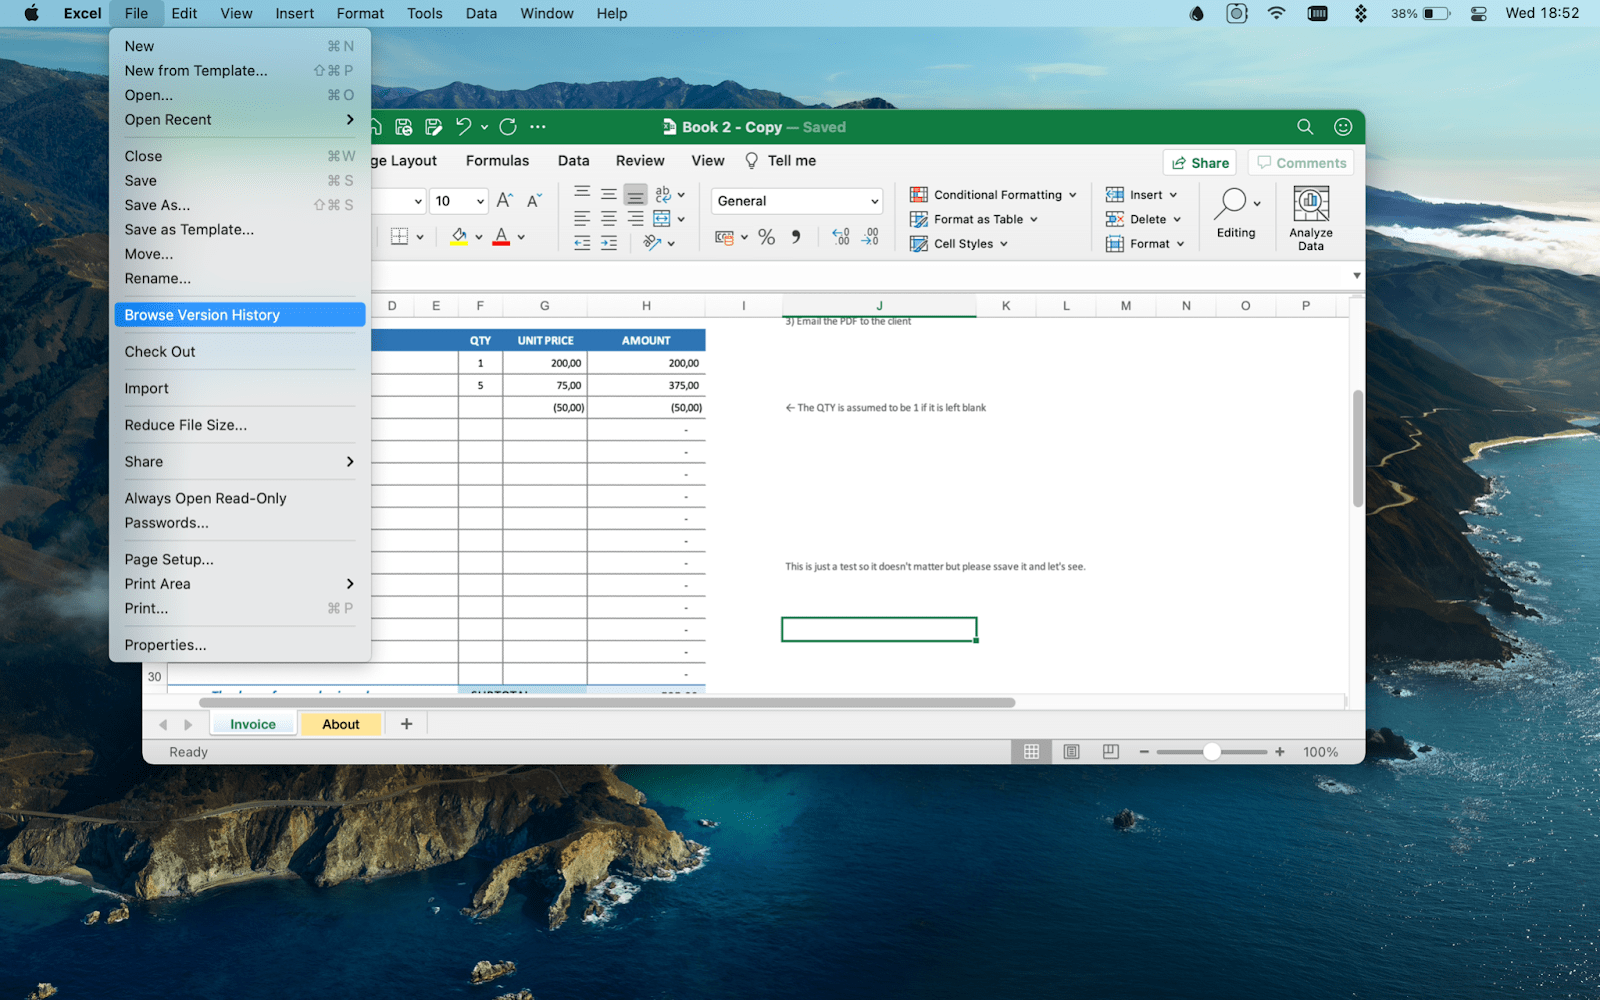Choose Browse Version History from File menu
Screen dimensions: 1600x1000
click(x=201, y=314)
